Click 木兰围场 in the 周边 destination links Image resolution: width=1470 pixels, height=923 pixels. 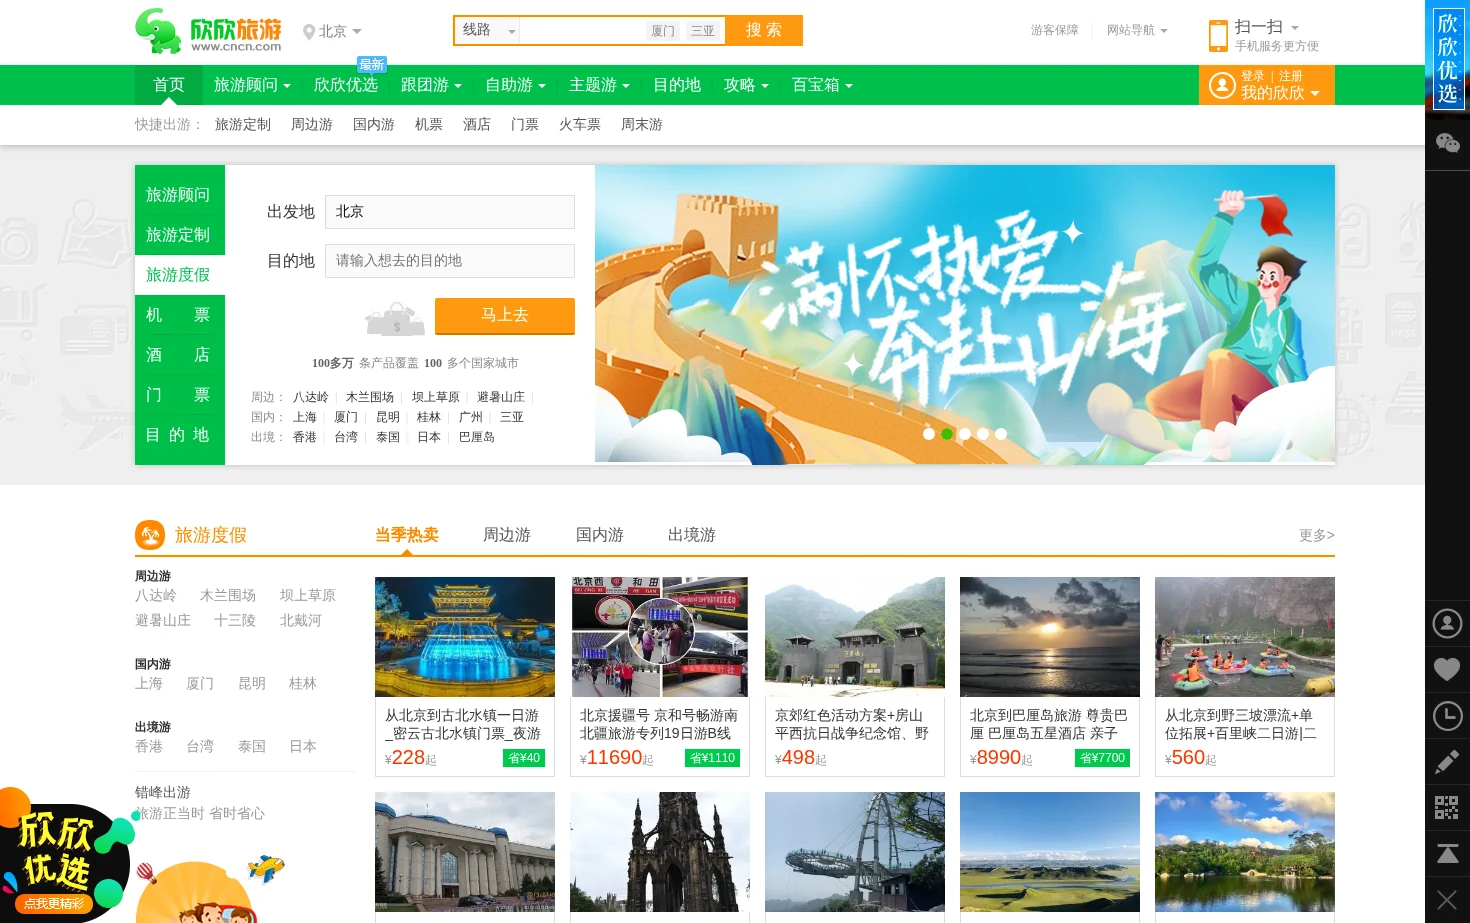[x=370, y=397]
